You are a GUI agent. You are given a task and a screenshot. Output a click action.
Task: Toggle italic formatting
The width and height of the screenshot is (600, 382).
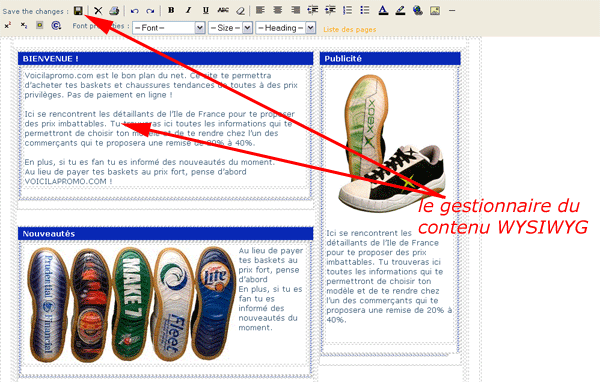tap(188, 10)
